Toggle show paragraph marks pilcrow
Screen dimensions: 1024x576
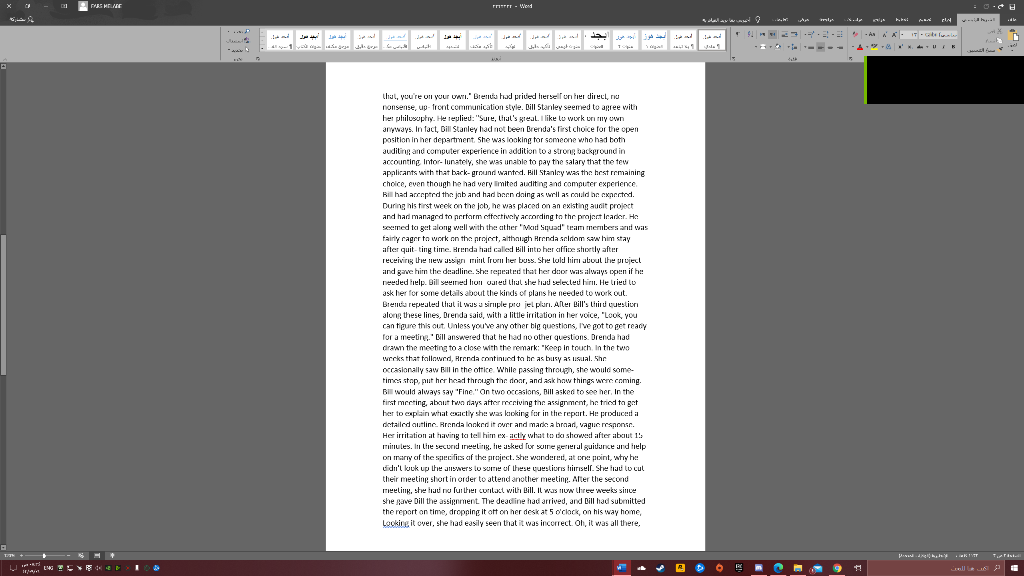click(738, 35)
